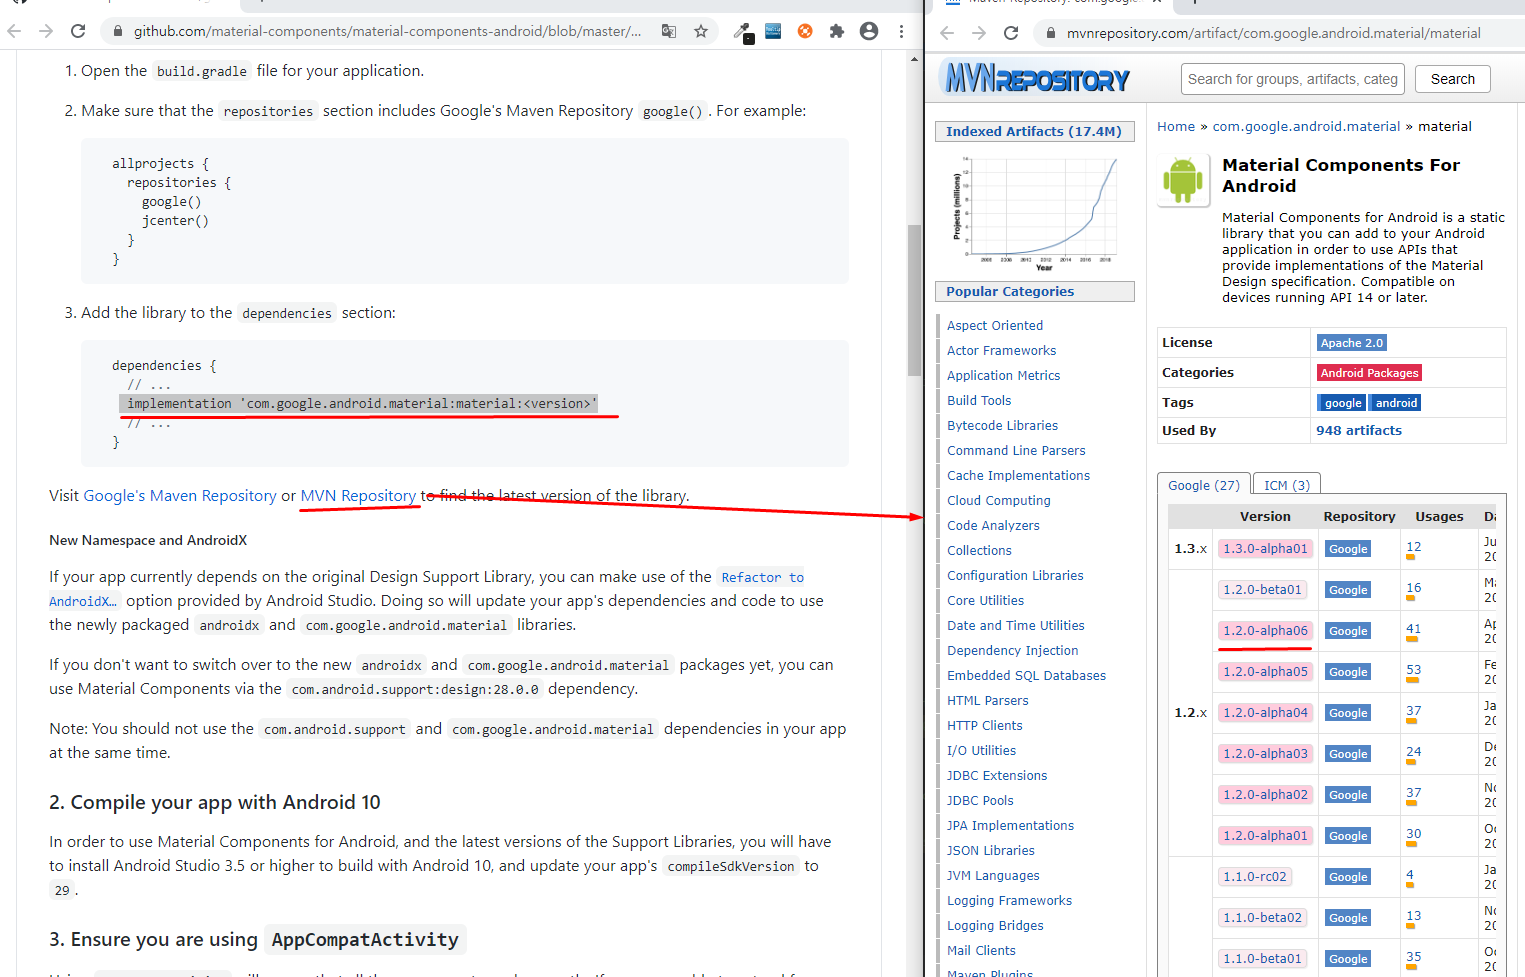The width and height of the screenshot is (1525, 977).
Task: Bookmark the GitHub page with star icon
Action: [x=701, y=31]
